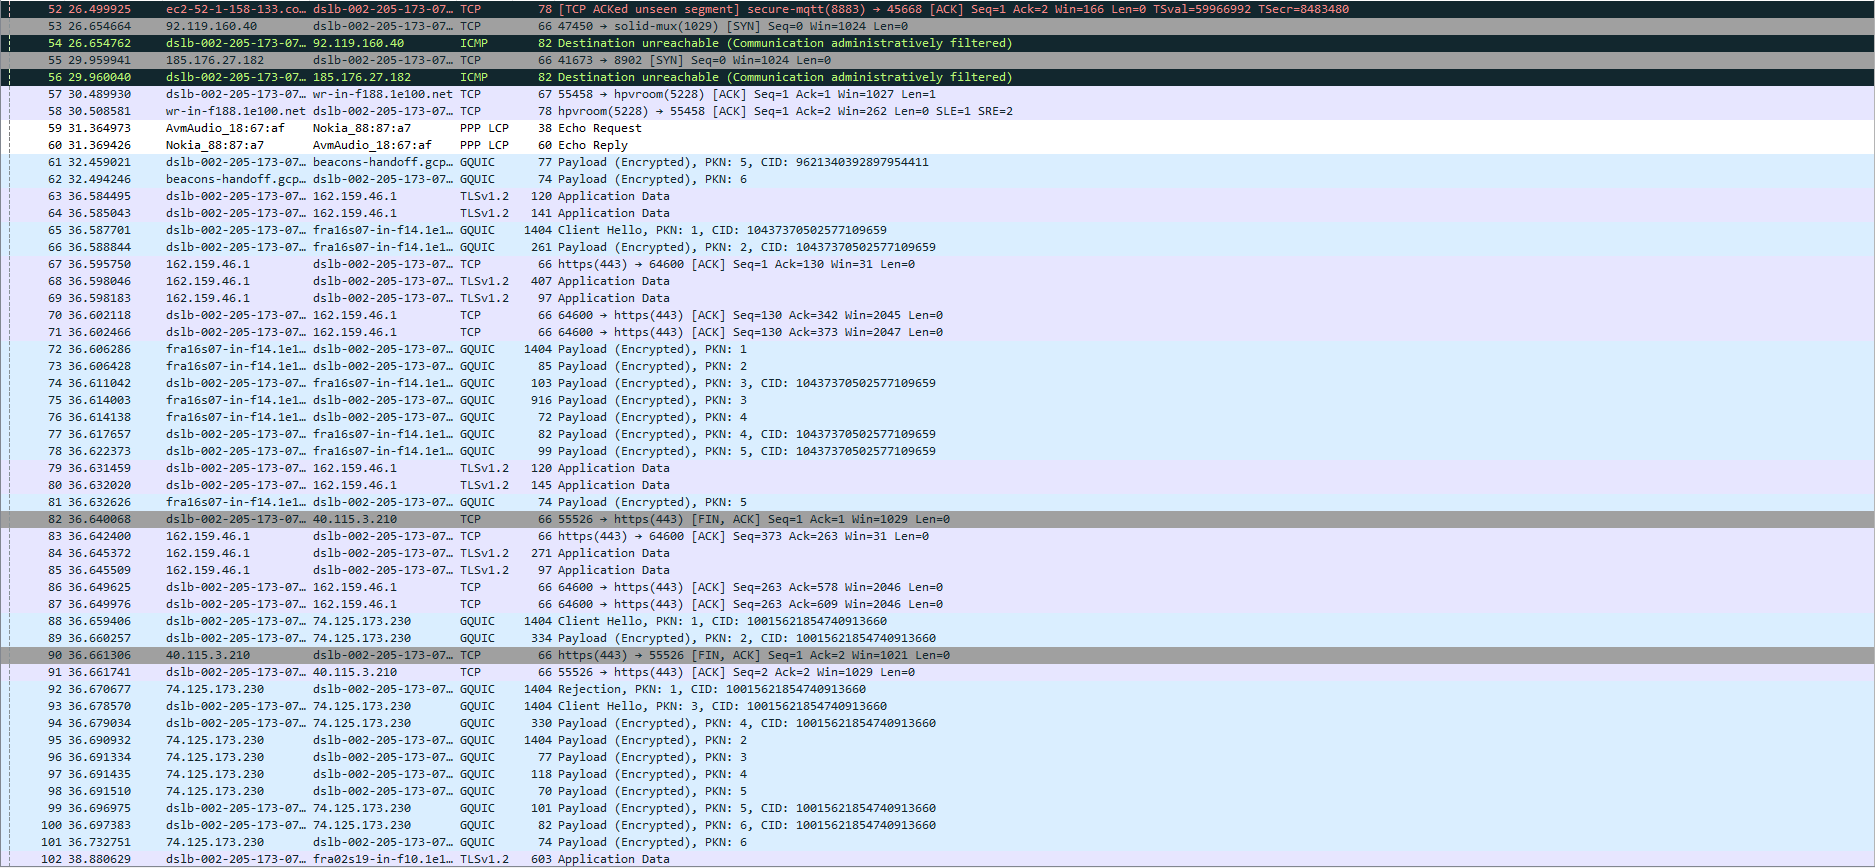Image resolution: width=1875 pixels, height=868 pixels.
Task: Select packet 57 to hpvroom(5228) ACK
Action: pyautogui.click(x=937, y=94)
